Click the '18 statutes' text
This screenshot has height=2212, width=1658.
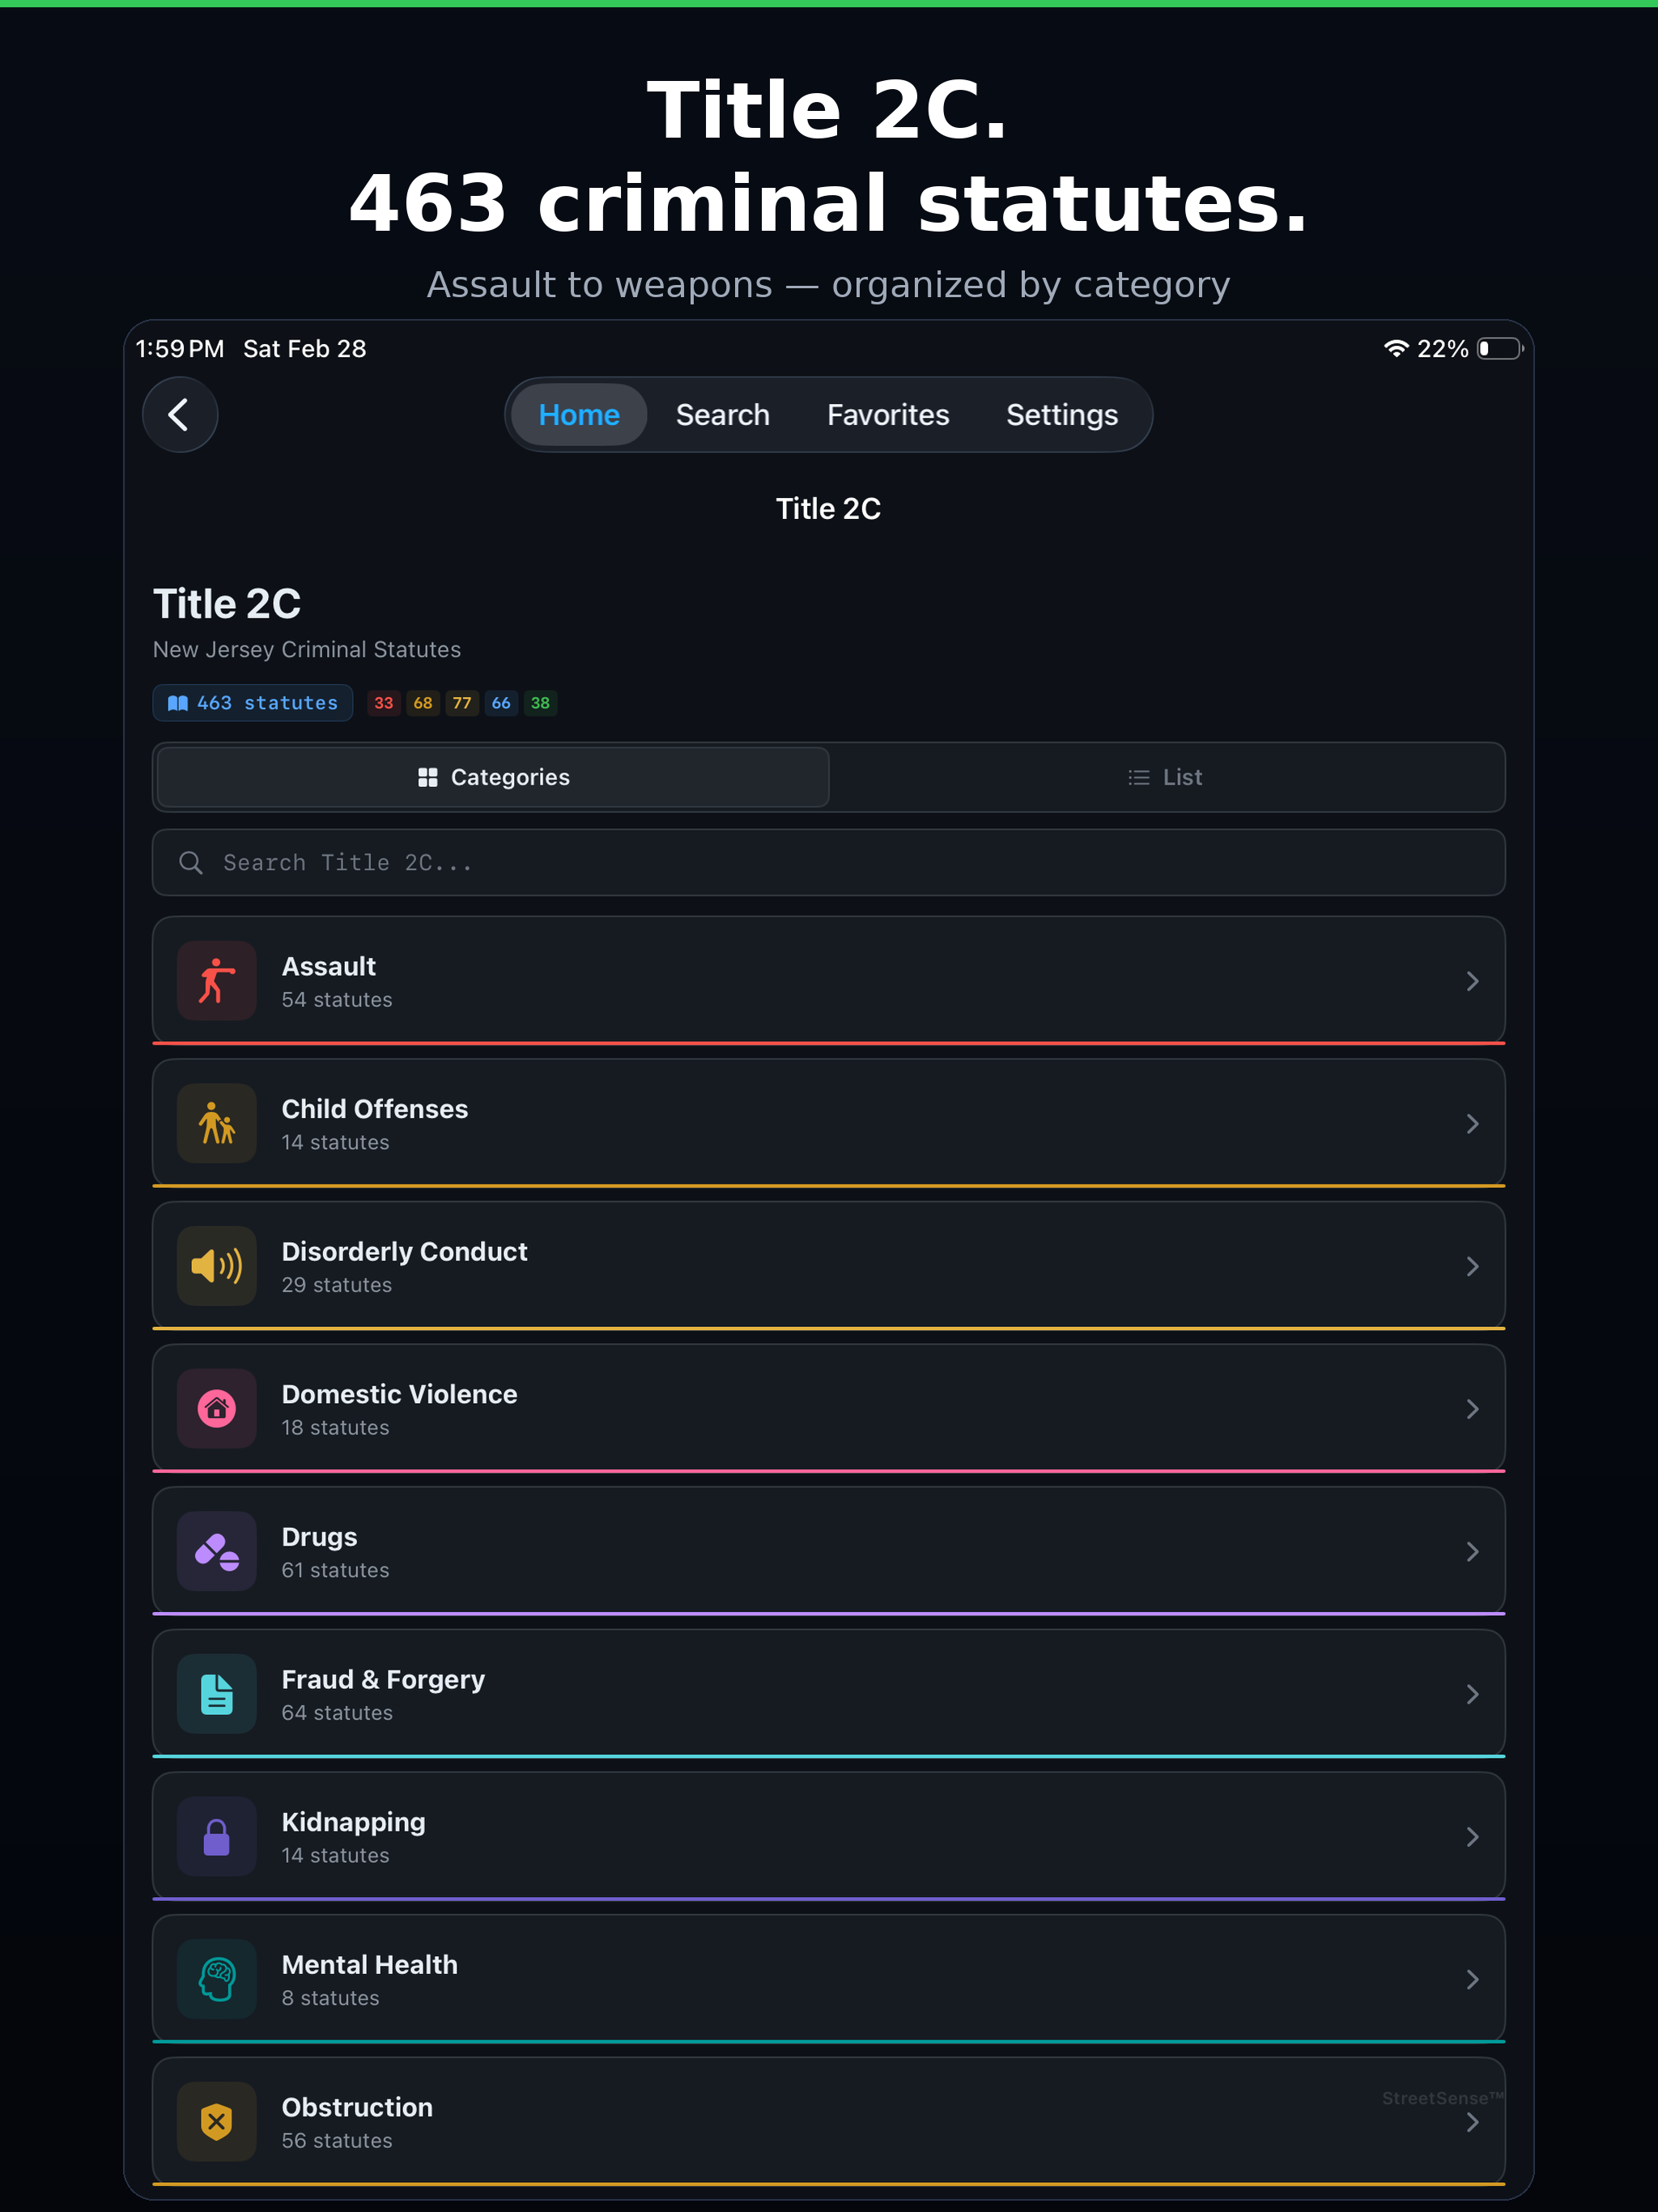336,1428
